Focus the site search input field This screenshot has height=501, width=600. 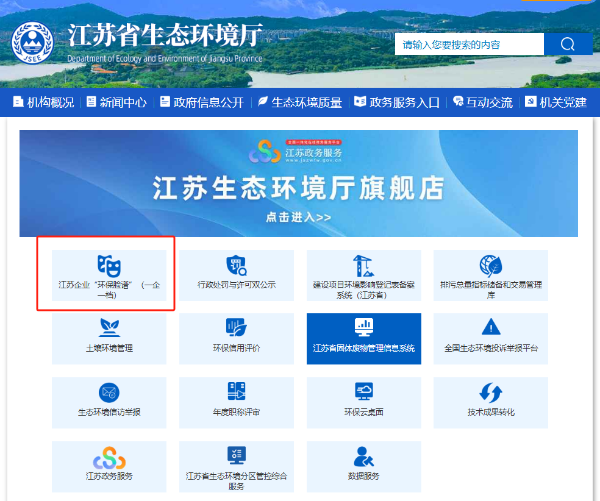pos(469,44)
